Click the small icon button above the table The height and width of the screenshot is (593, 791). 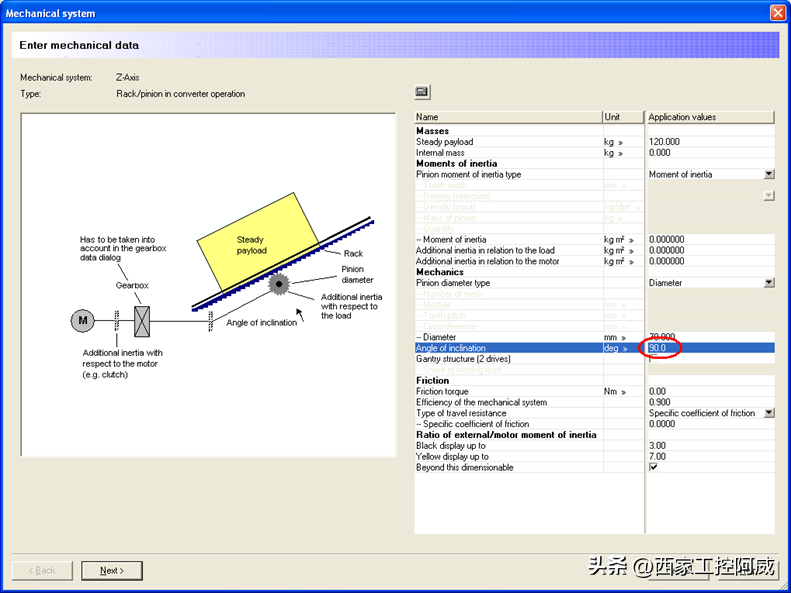click(422, 92)
